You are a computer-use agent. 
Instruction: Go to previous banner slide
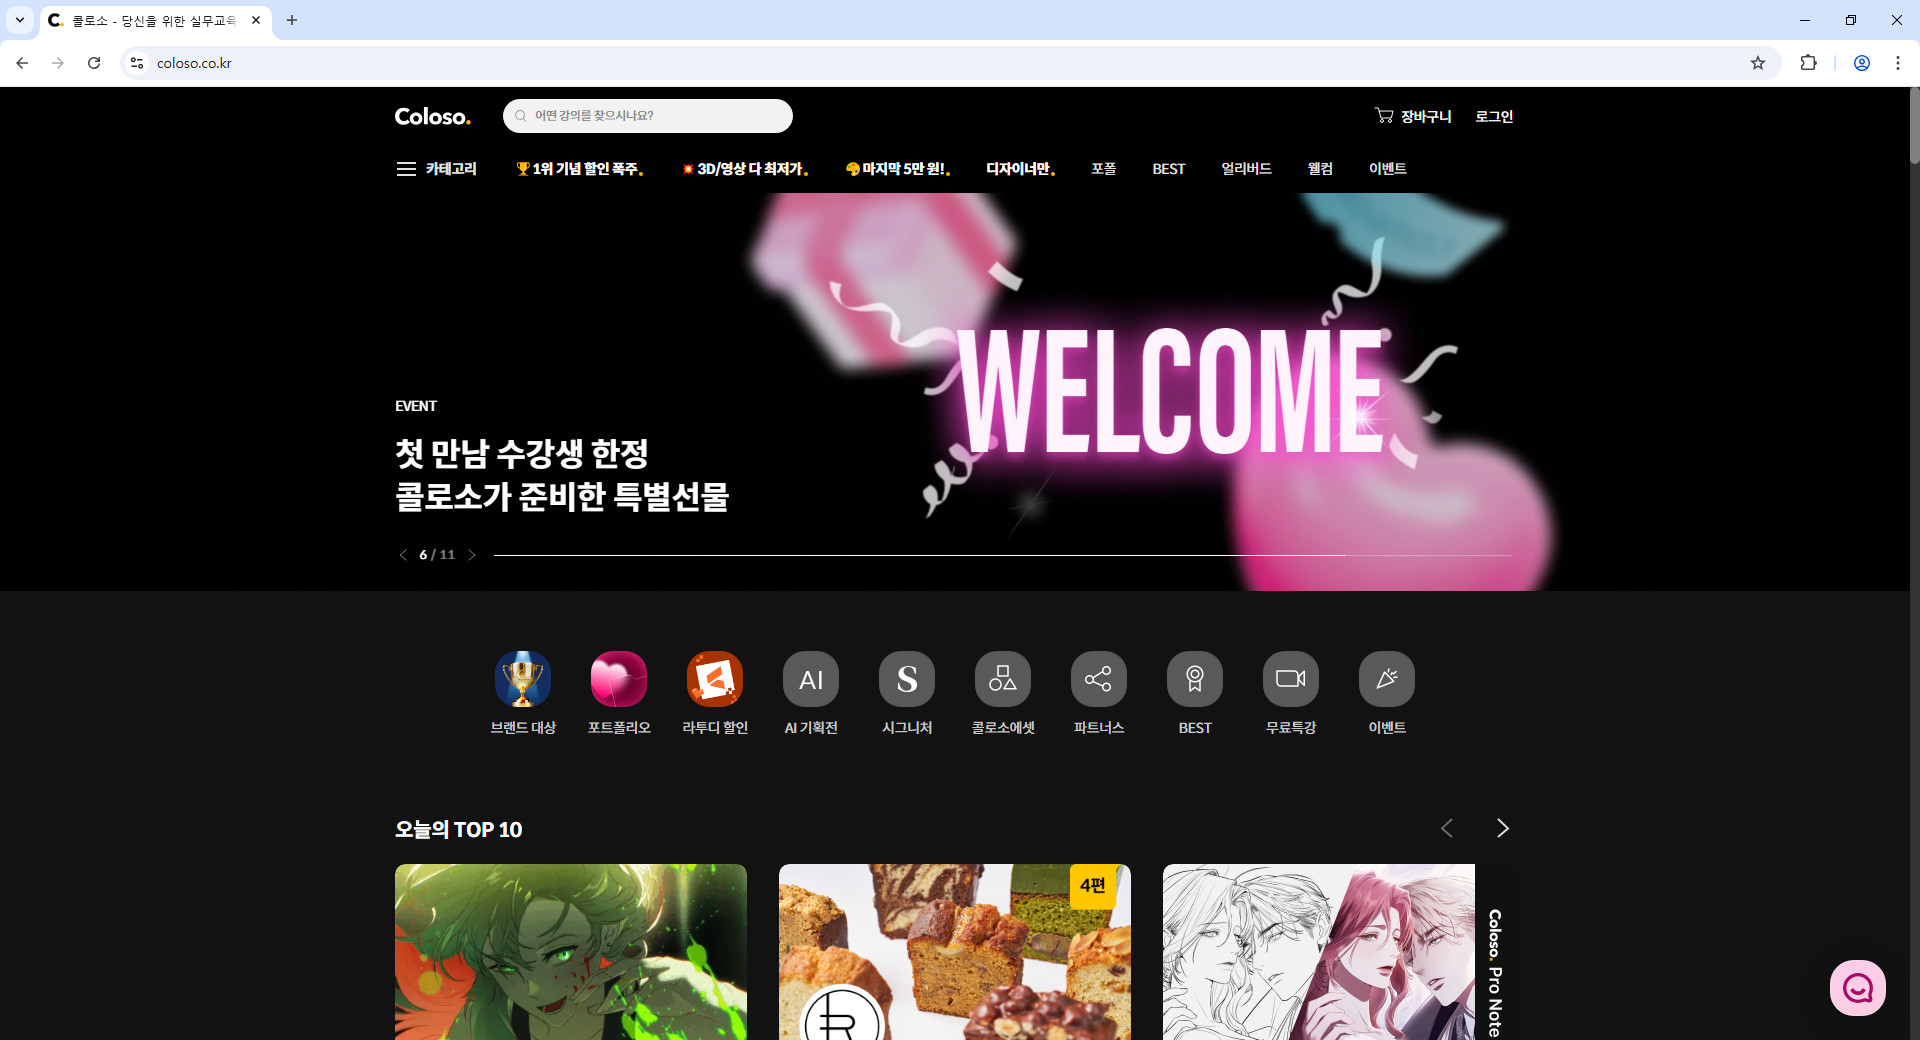coord(403,555)
